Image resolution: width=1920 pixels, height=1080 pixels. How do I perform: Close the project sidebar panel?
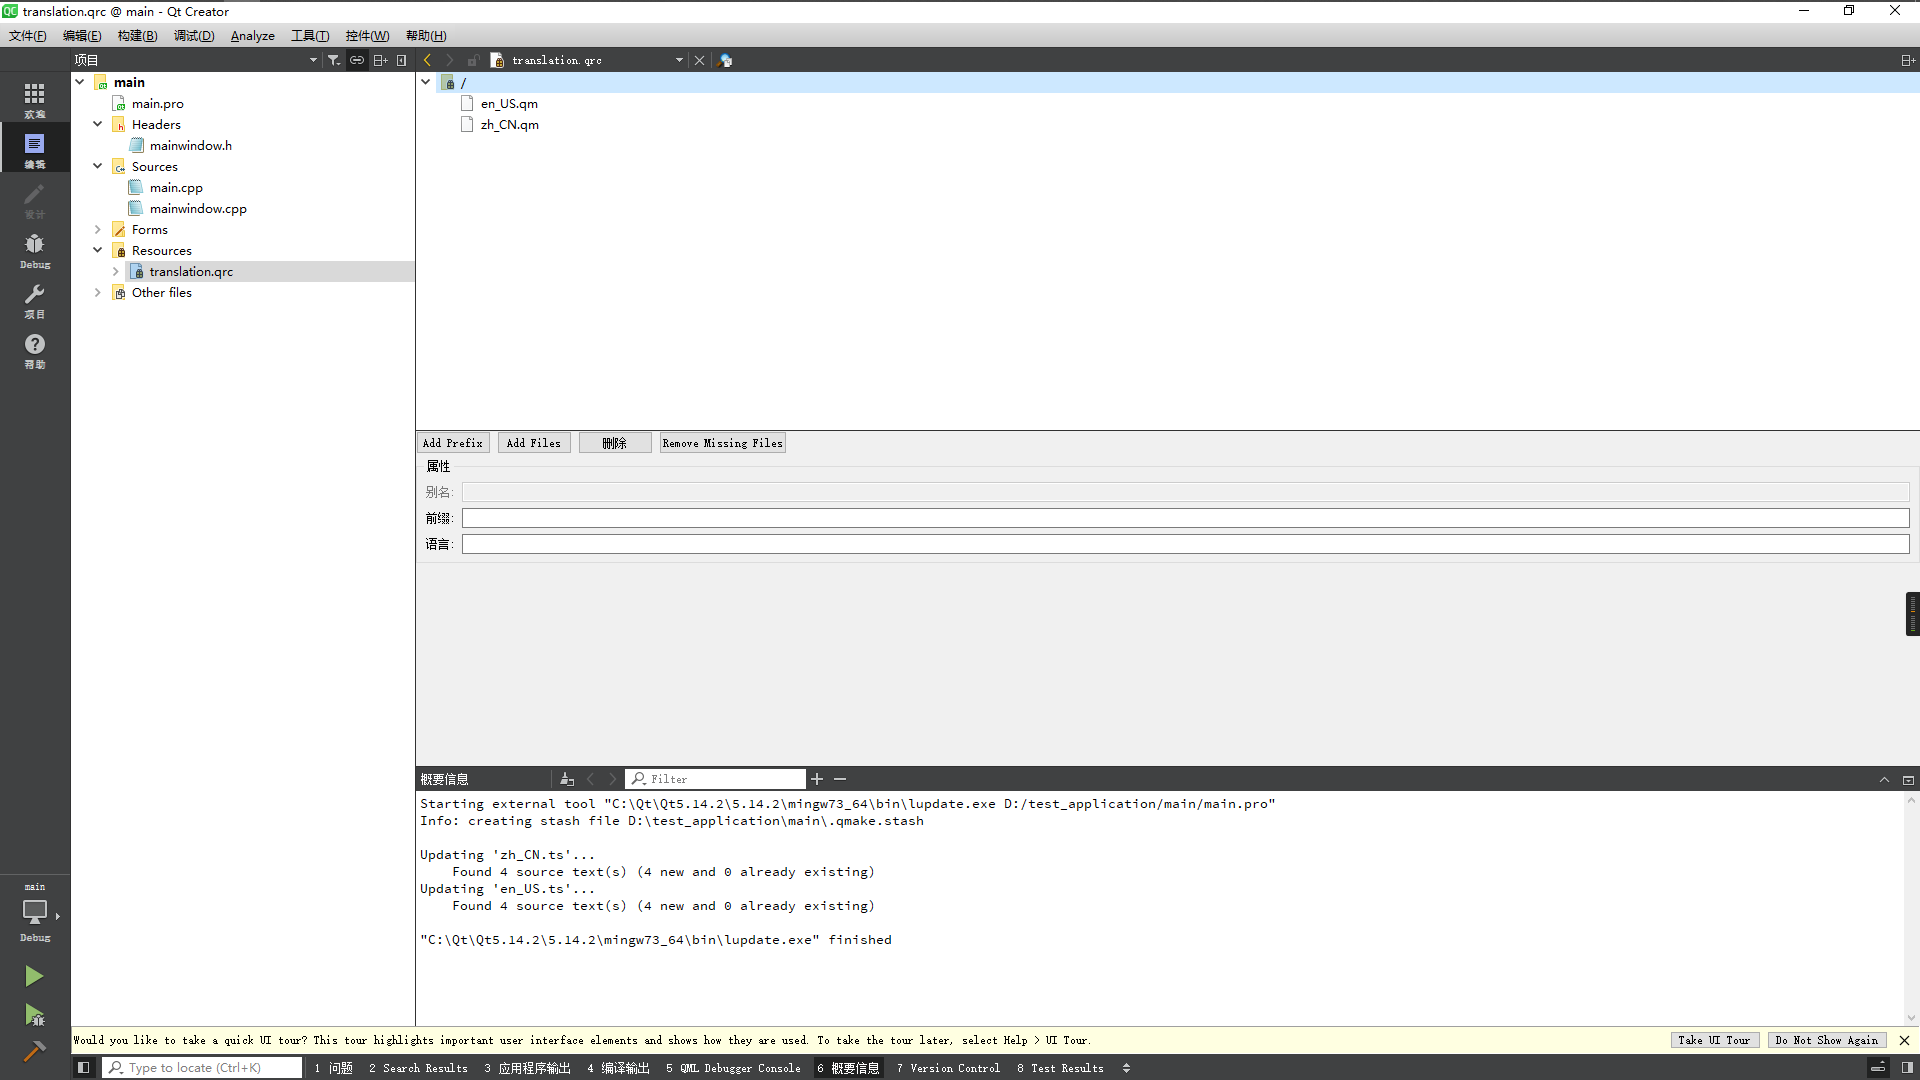point(402,60)
